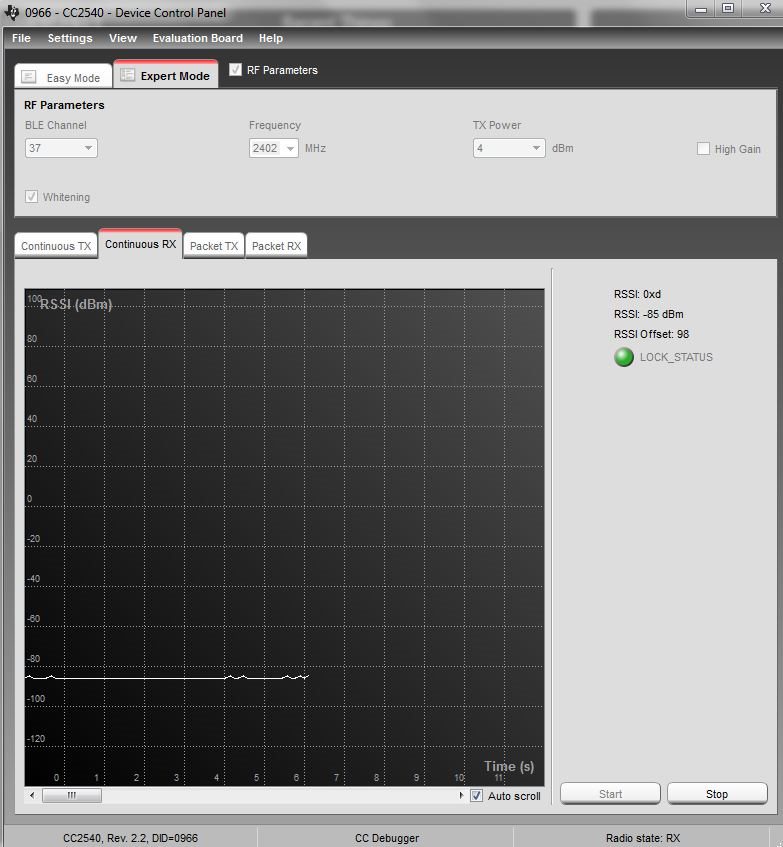This screenshot has height=847, width=783.
Task: Toggle the Whitening checkbox
Action: coord(31,197)
